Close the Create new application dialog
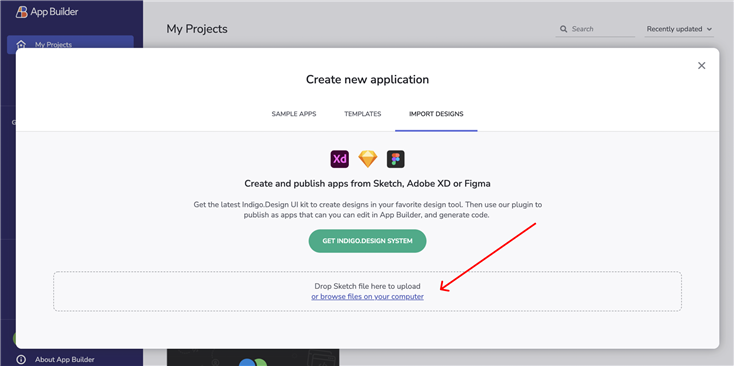 [x=701, y=66]
